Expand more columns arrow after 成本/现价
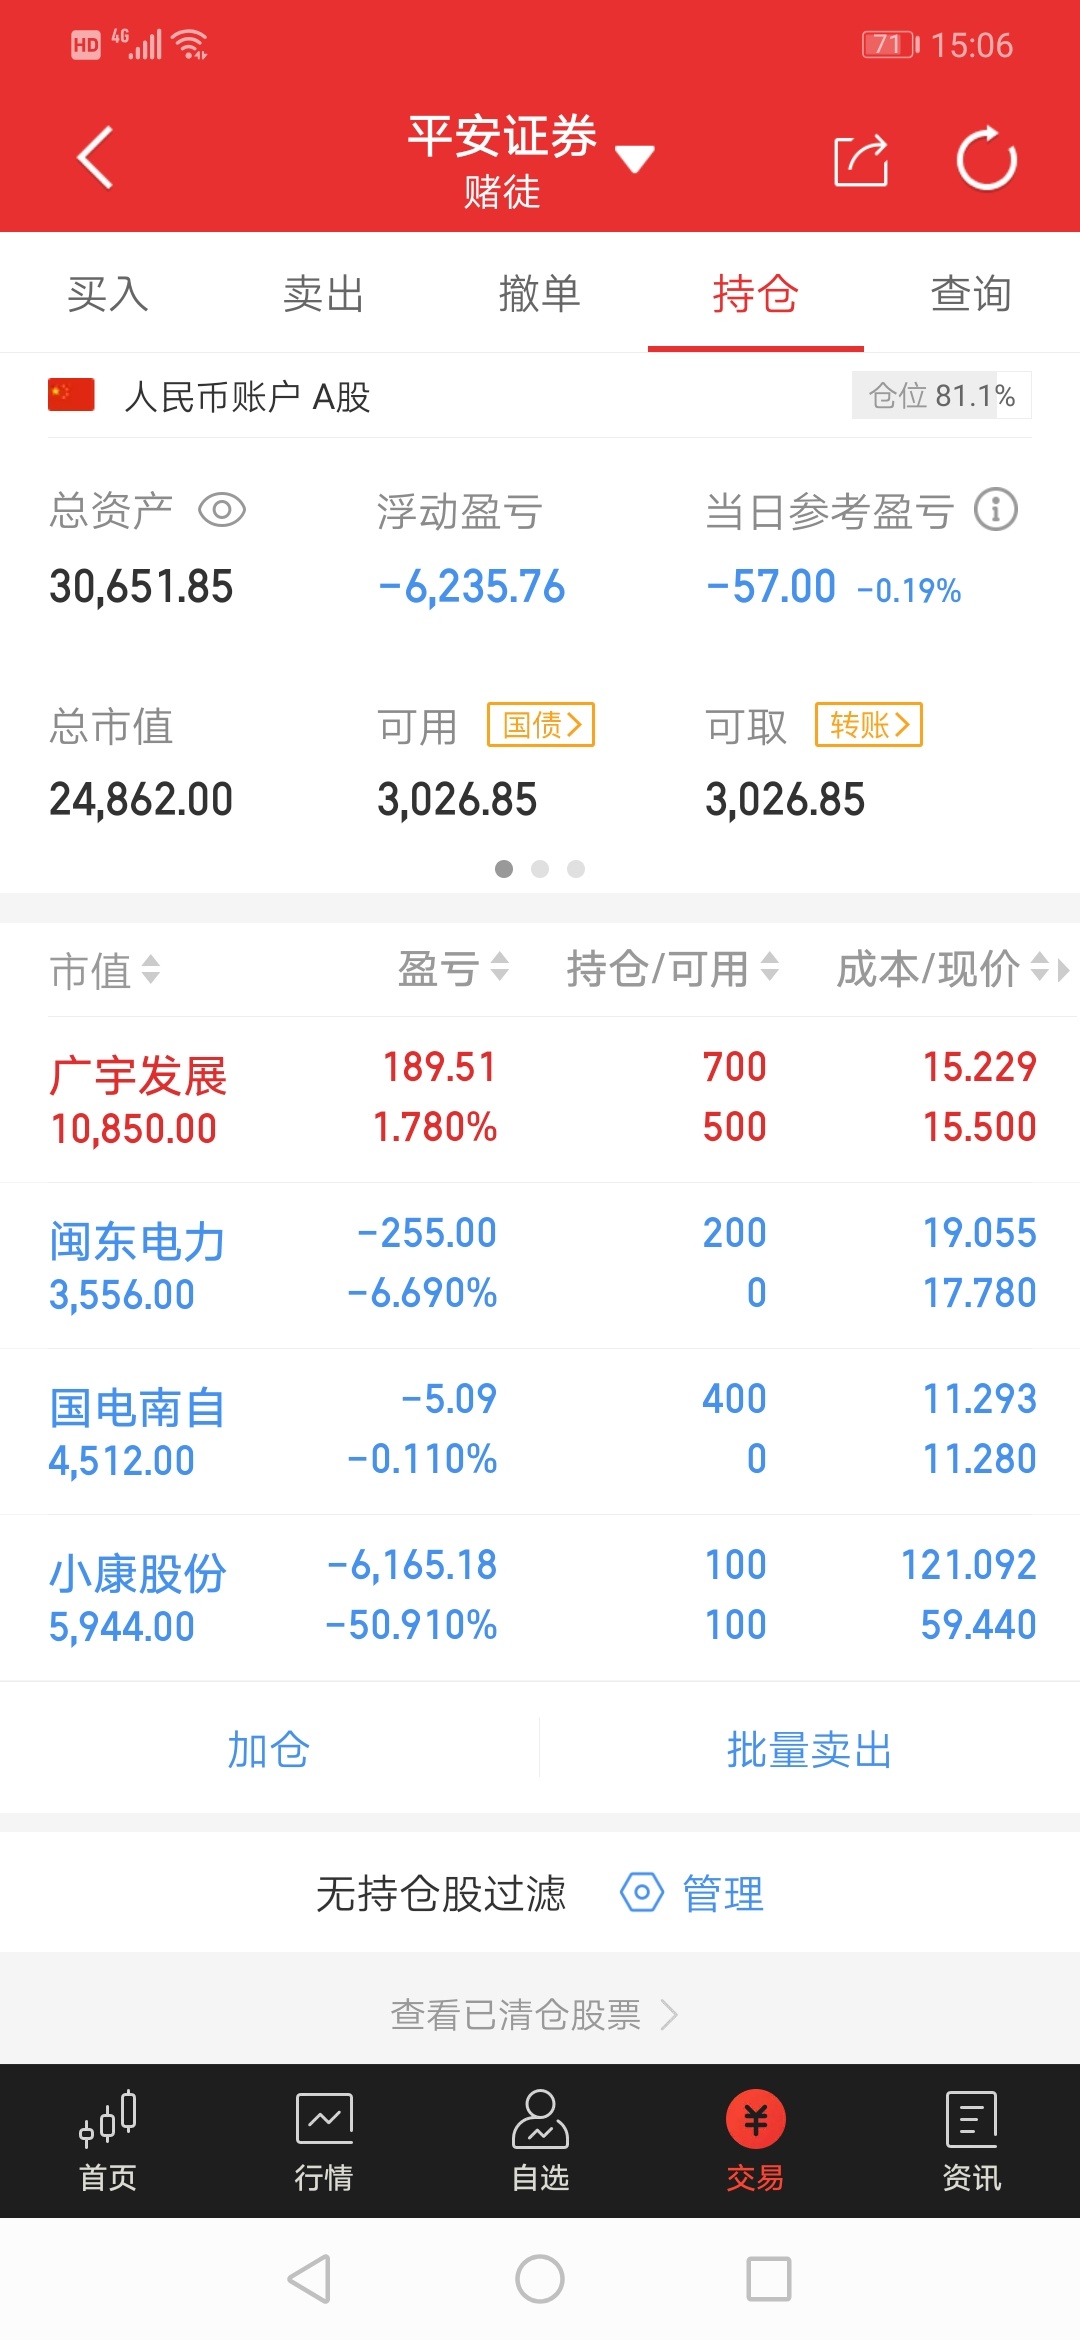1080x2340 pixels. click(x=1062, y=969)
